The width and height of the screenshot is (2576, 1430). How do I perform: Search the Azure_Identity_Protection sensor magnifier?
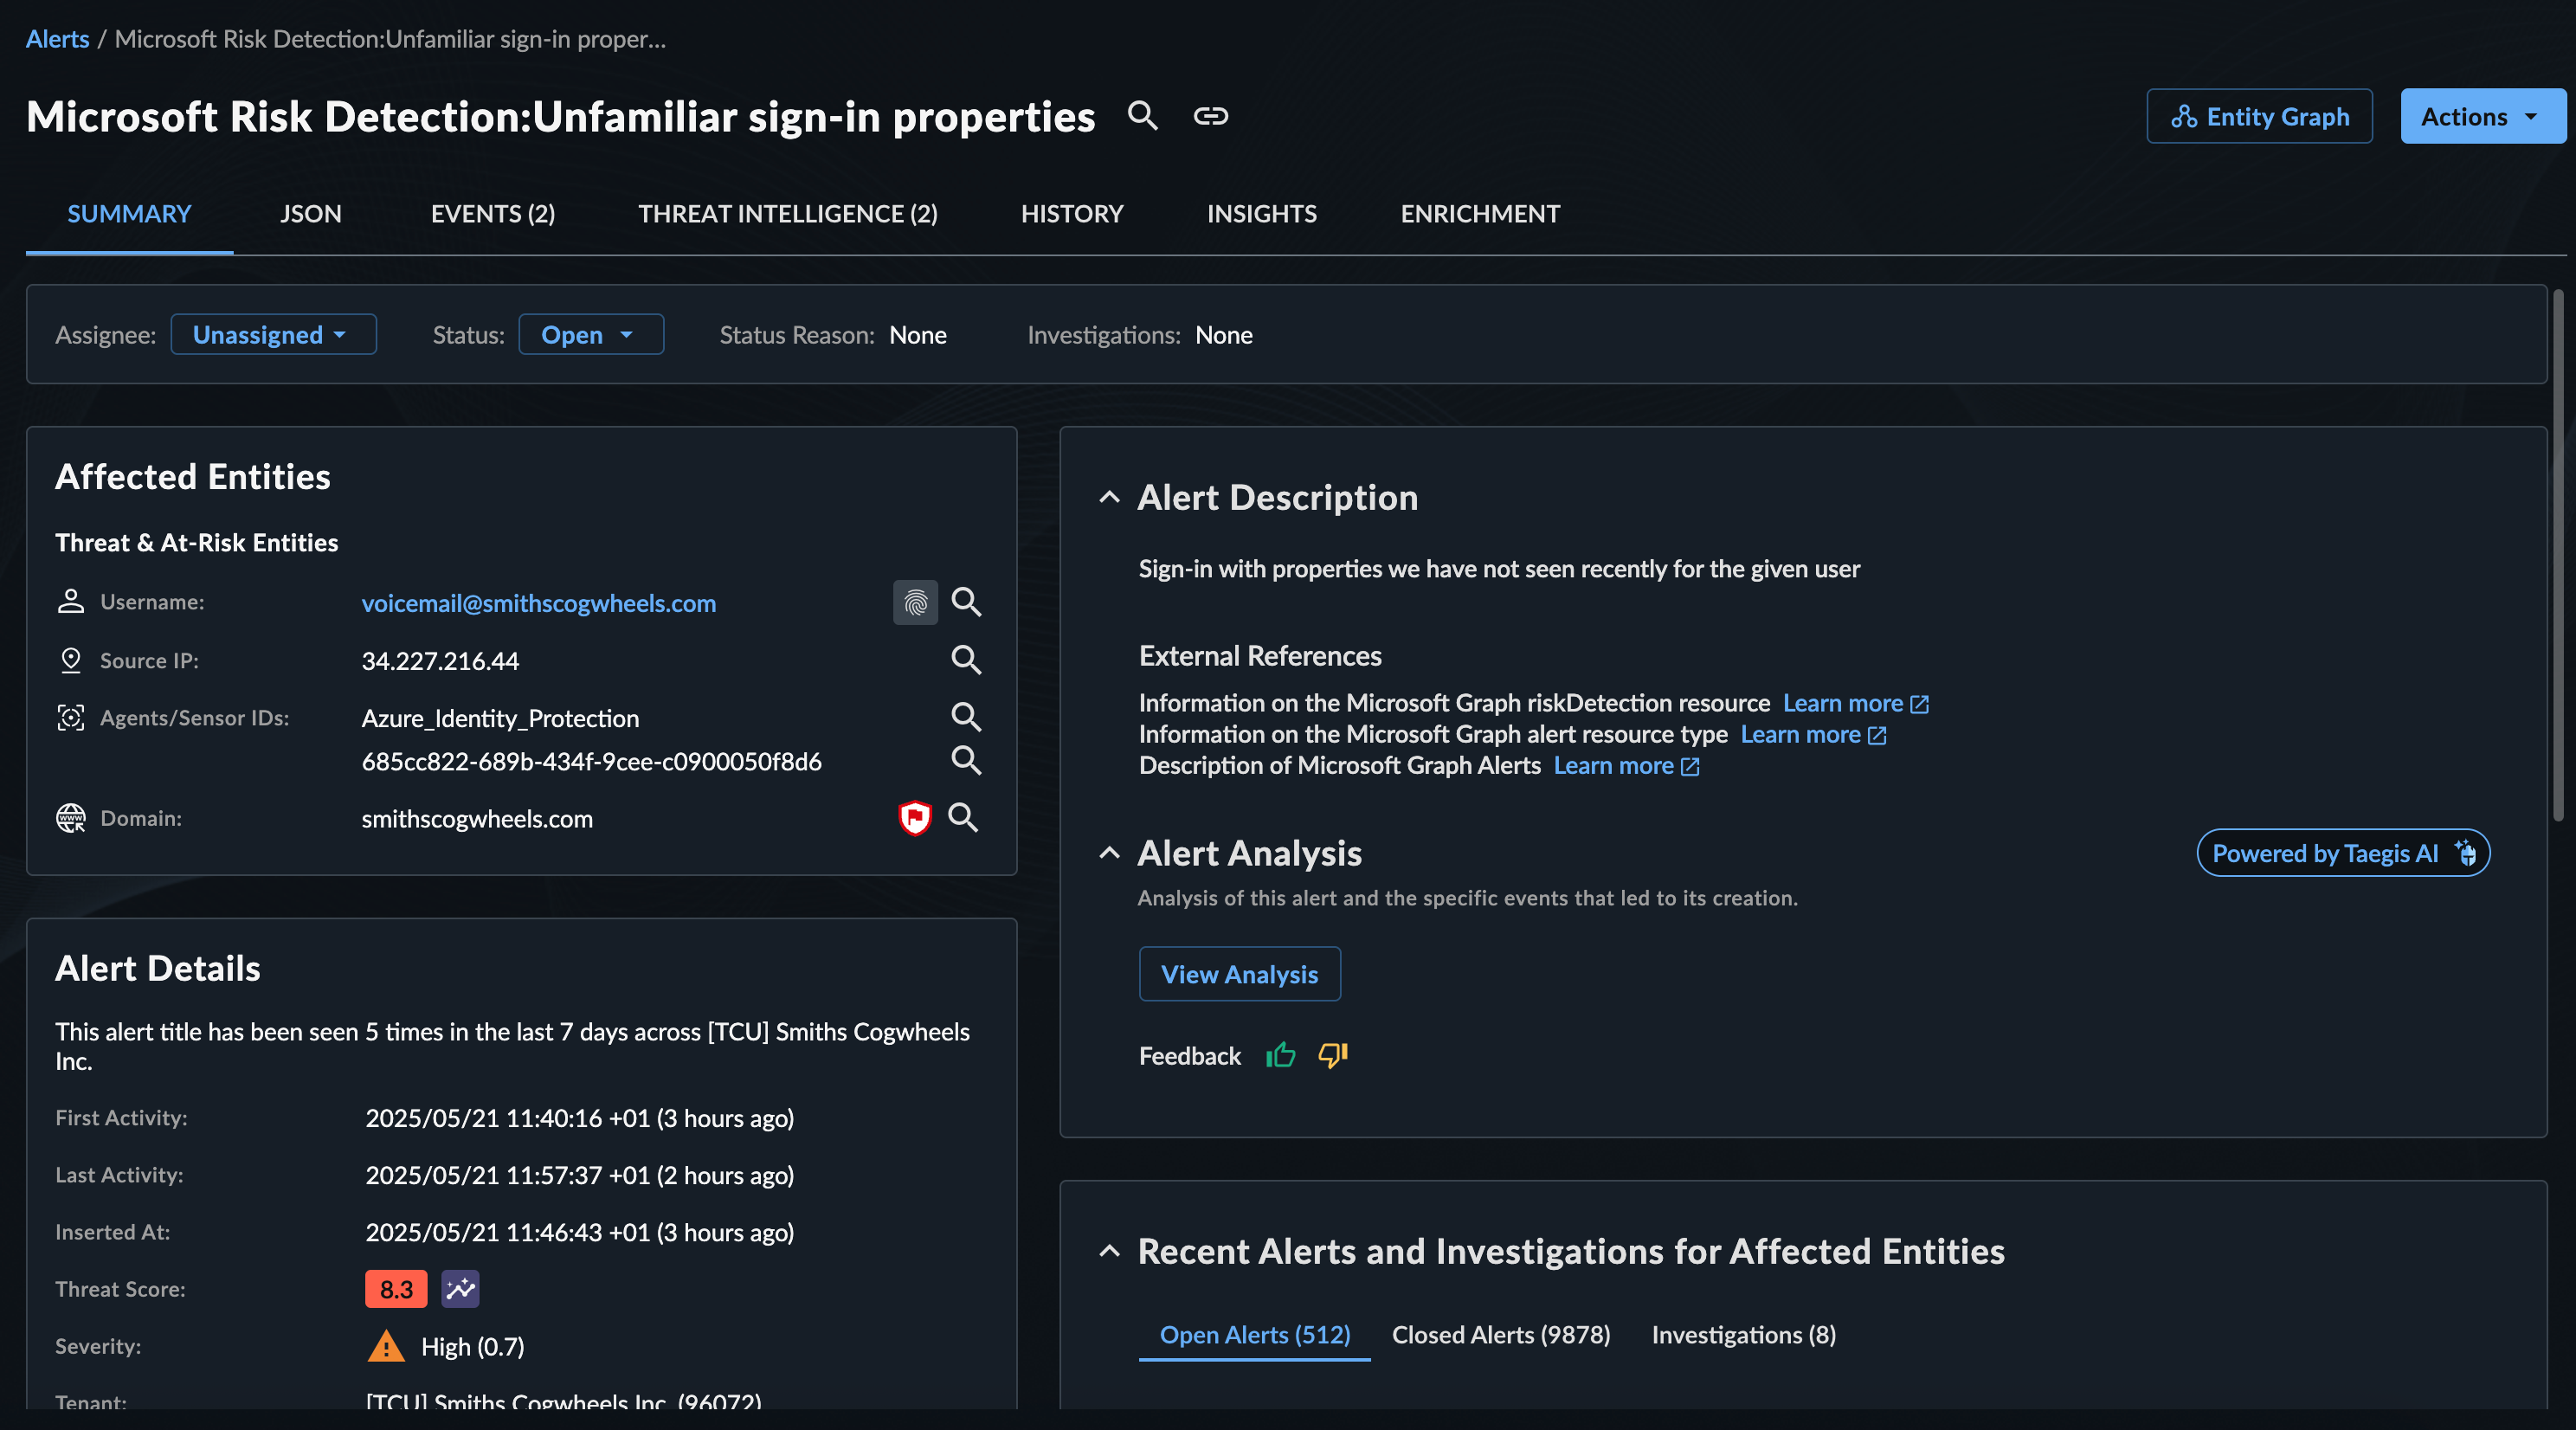click(965, 716)
